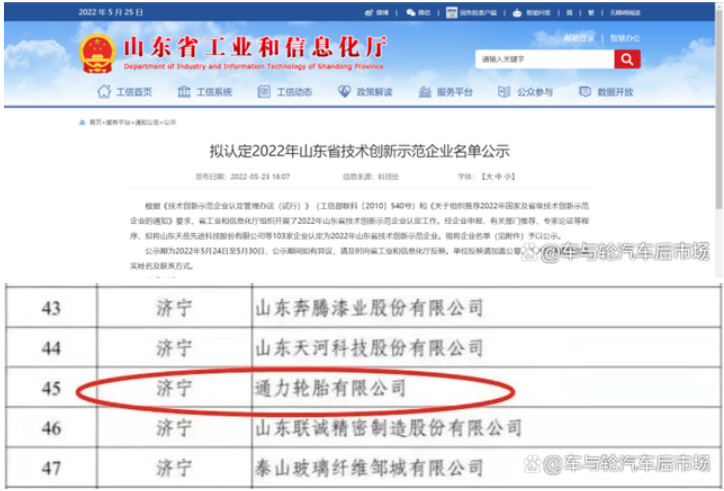Click the 通知公告 breadcrumb link
Image resolution: width=724 pixels, height=491 pixels.
(147, 122)
